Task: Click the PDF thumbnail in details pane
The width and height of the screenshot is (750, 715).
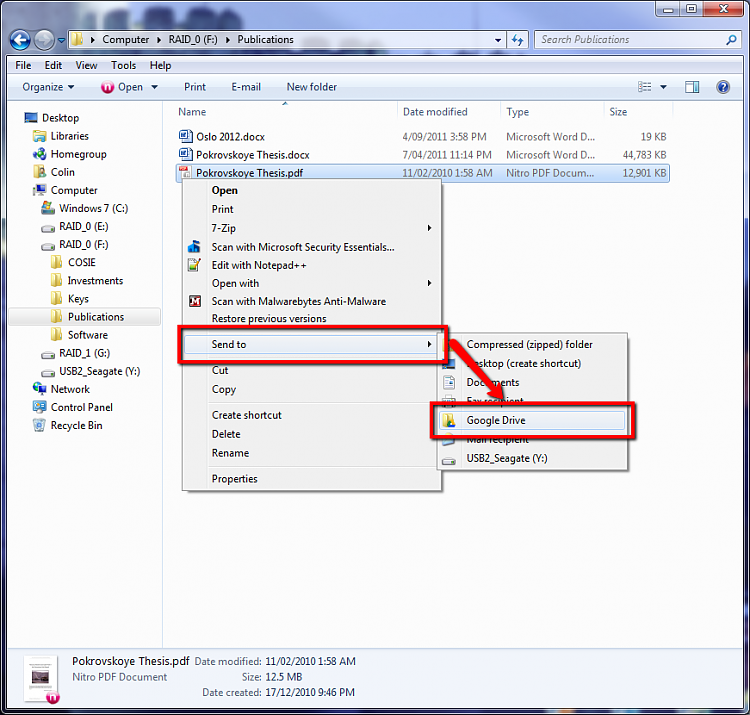Action: [x=41, y=679]
